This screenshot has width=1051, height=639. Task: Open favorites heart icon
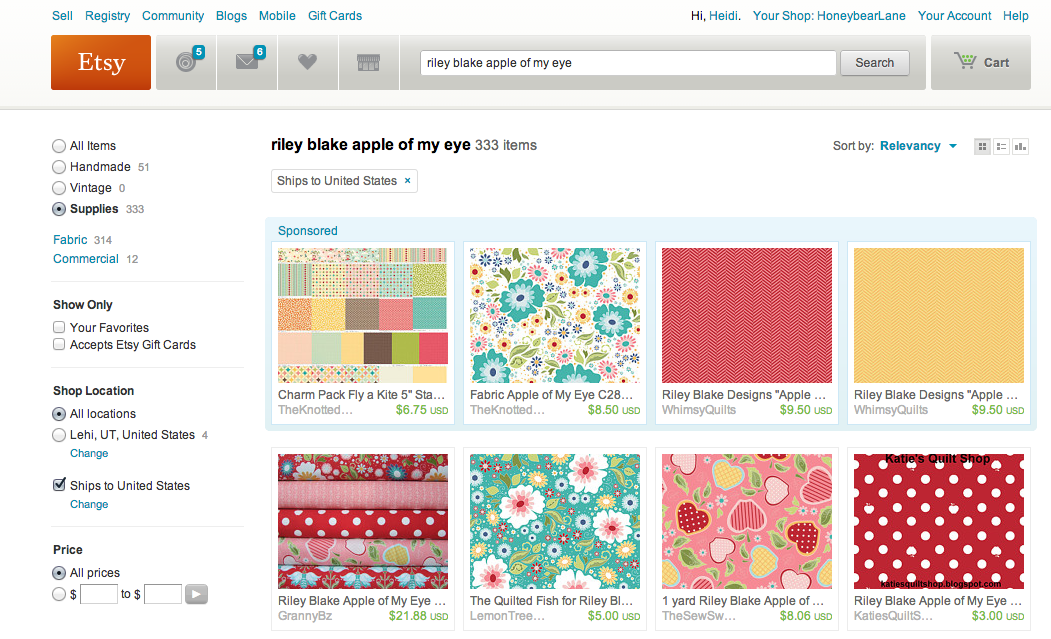pos(308,62)
